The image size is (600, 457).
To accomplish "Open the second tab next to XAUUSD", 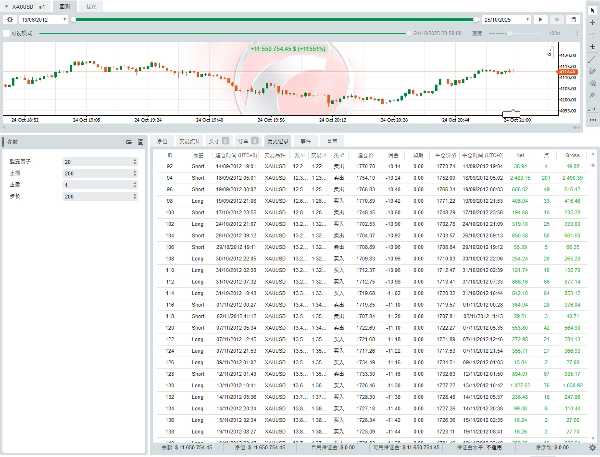I will coord(66,6).
